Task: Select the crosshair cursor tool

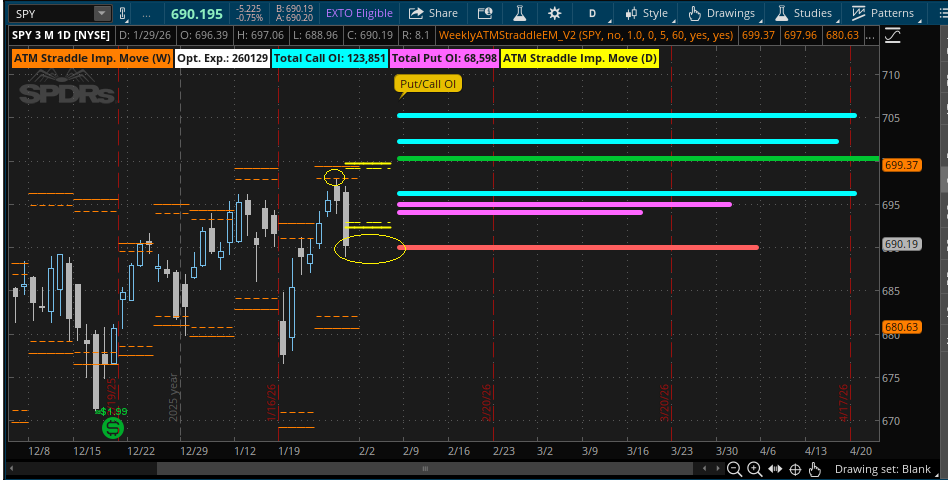Action: [795, 469]
